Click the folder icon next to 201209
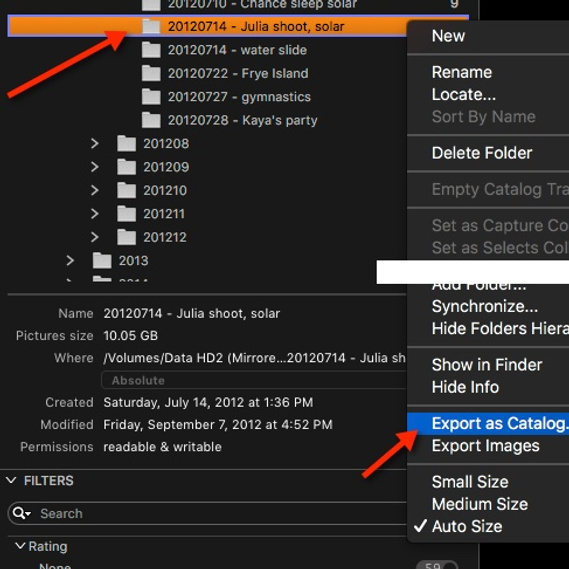 127,167
